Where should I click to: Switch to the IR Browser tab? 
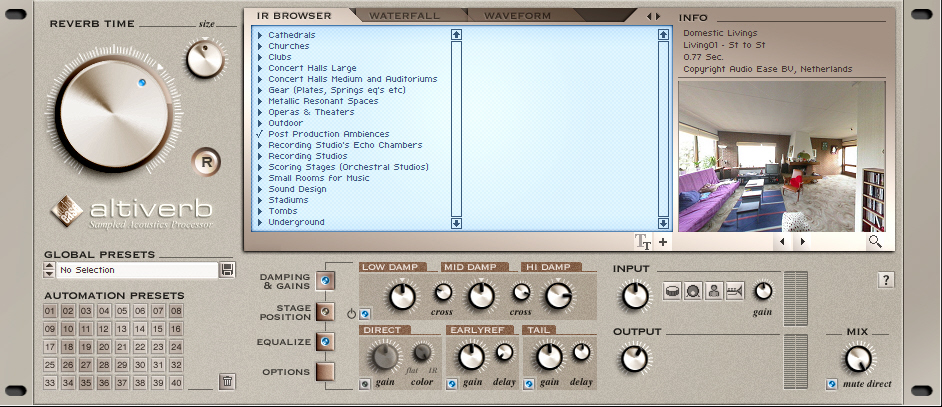click(294, 16)
